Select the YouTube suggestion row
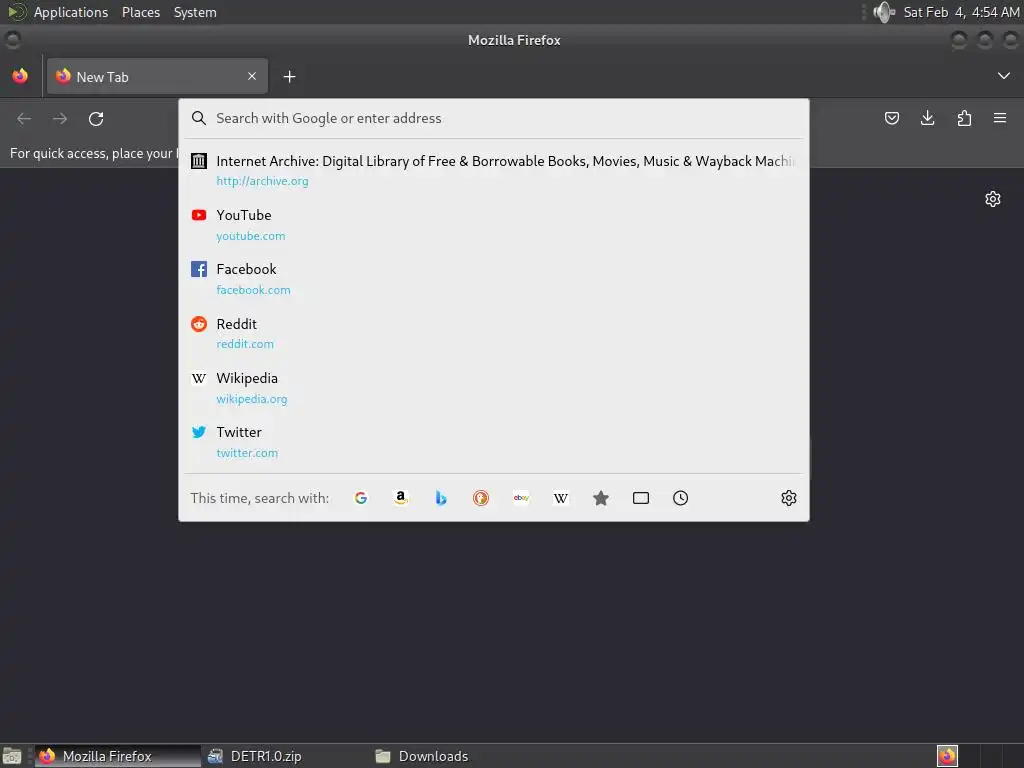The width and height of the screenshot is (1024, 768). coord(494,225)
